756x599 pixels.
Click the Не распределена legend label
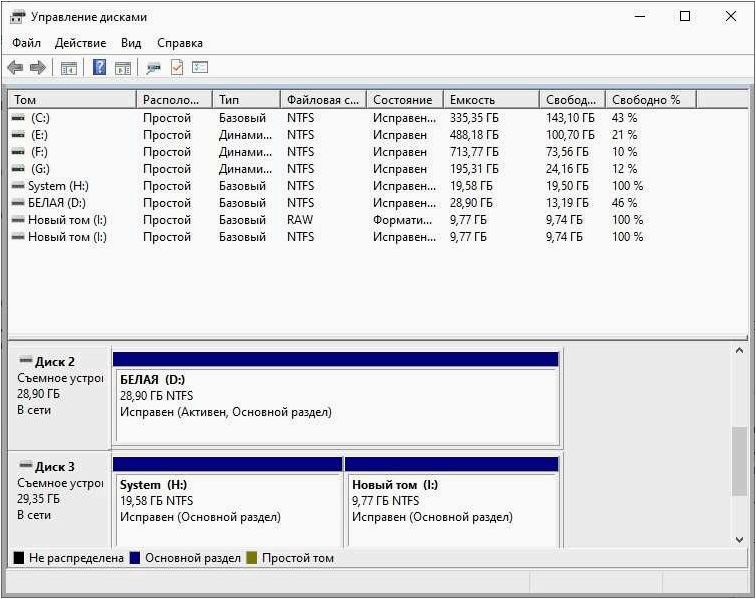click(x=76, y=558)
